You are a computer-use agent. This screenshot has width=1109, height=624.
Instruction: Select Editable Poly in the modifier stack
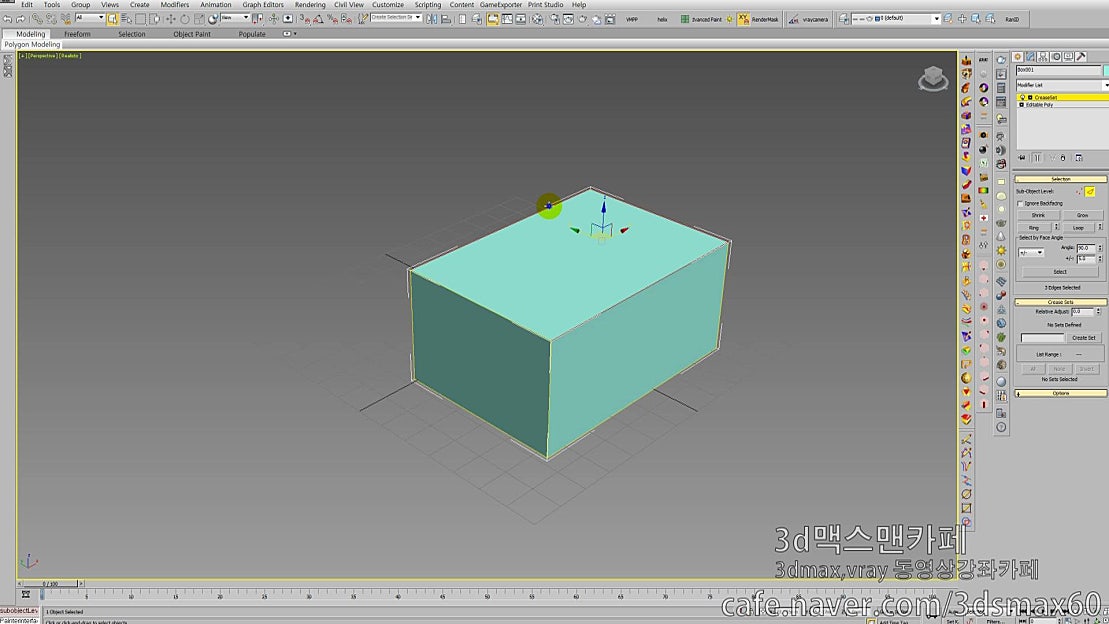point(1039,103)
